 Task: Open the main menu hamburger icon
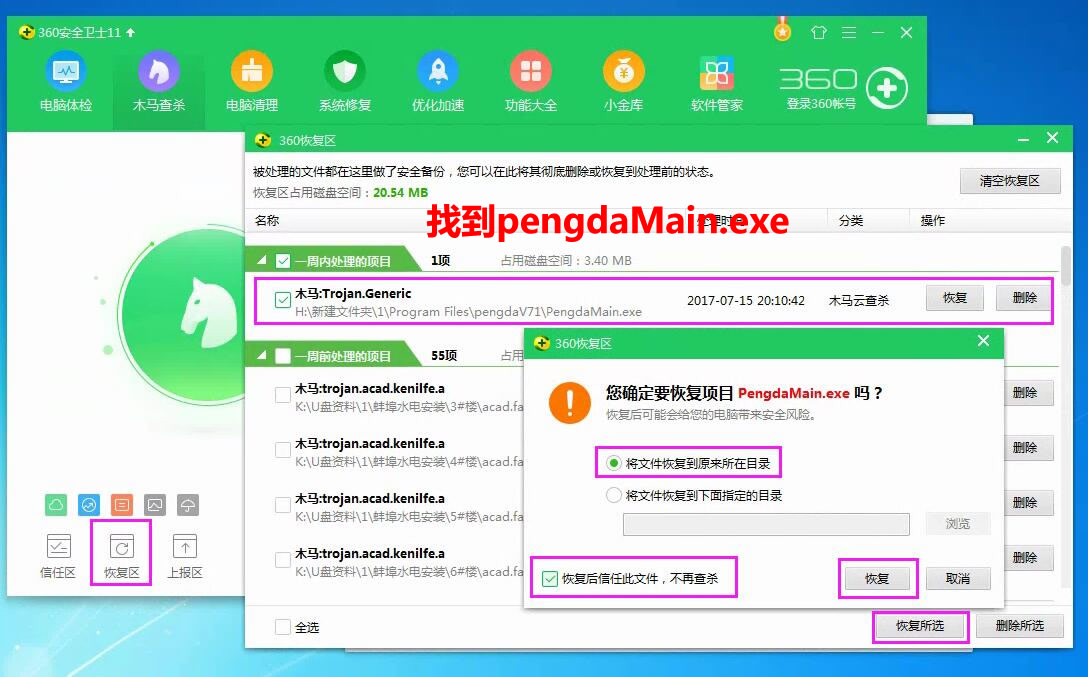pos(849,33)
